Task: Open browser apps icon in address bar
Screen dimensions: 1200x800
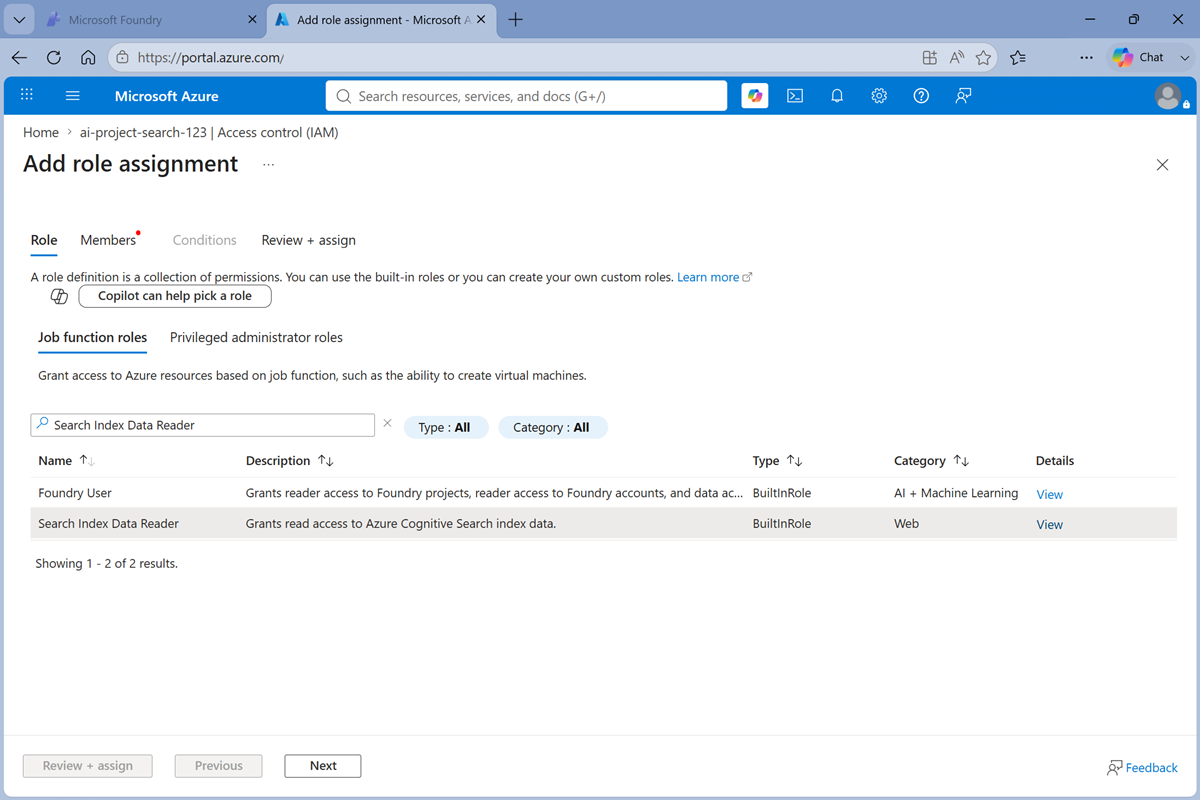Action: point(930,58)
